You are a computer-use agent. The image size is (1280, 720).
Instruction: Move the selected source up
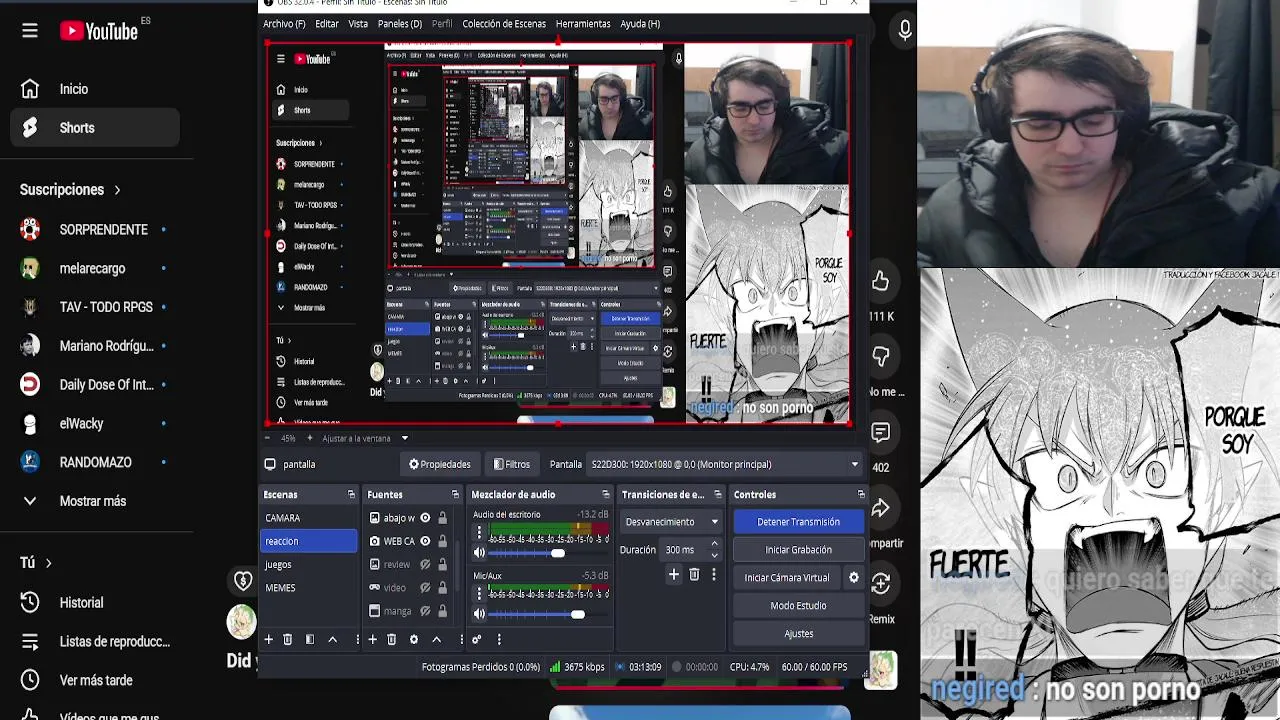436,639
